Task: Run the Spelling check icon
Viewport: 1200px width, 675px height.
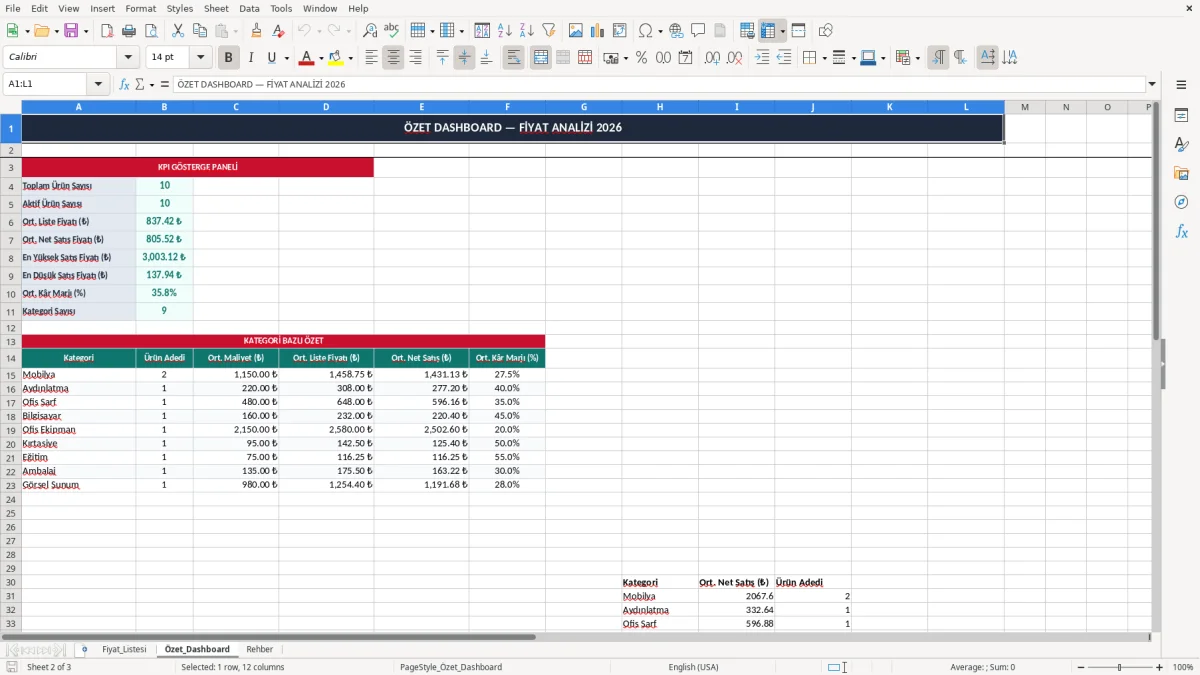Action: tap(392, 31)
